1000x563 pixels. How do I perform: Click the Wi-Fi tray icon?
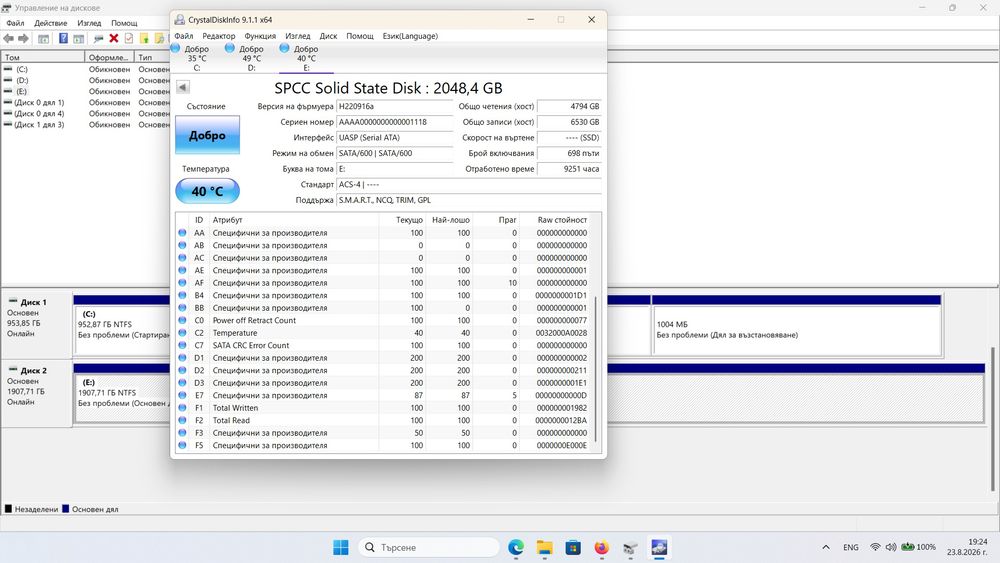pyautogui.click(x=876, y=547)
